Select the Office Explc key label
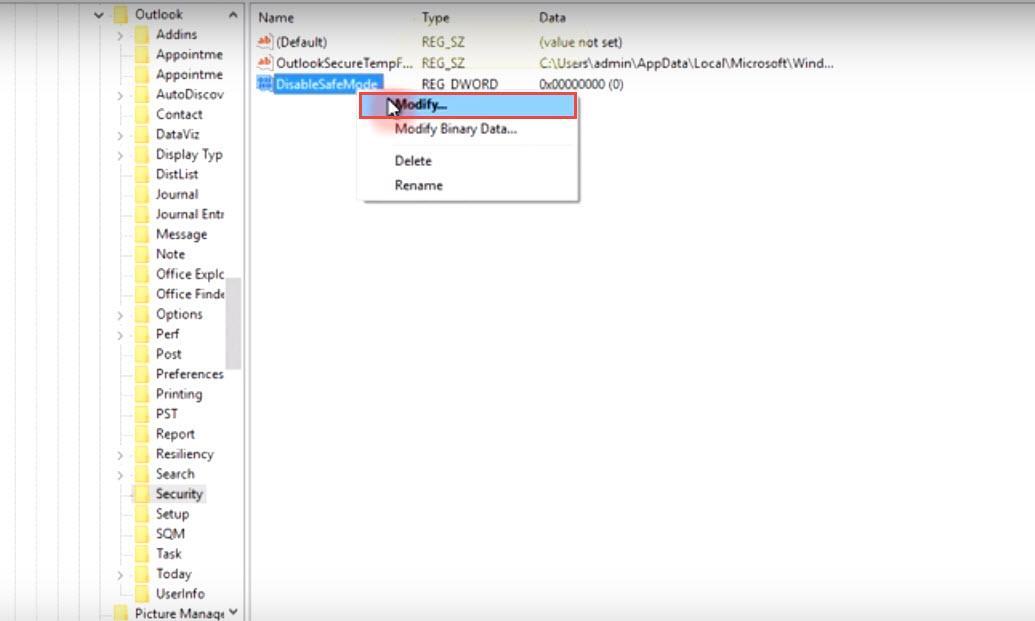The height and width of the screenshot is (621, 1035). [189, 274]
